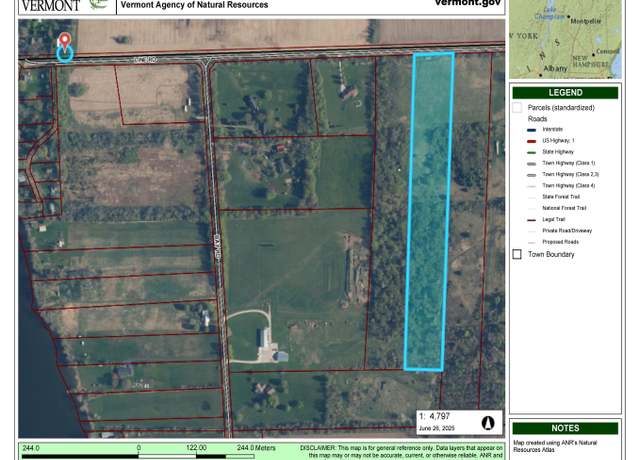Click the NOTES header bar
Image resolution: width=640 pixels, height=460 pixels.
pos(565,428)
